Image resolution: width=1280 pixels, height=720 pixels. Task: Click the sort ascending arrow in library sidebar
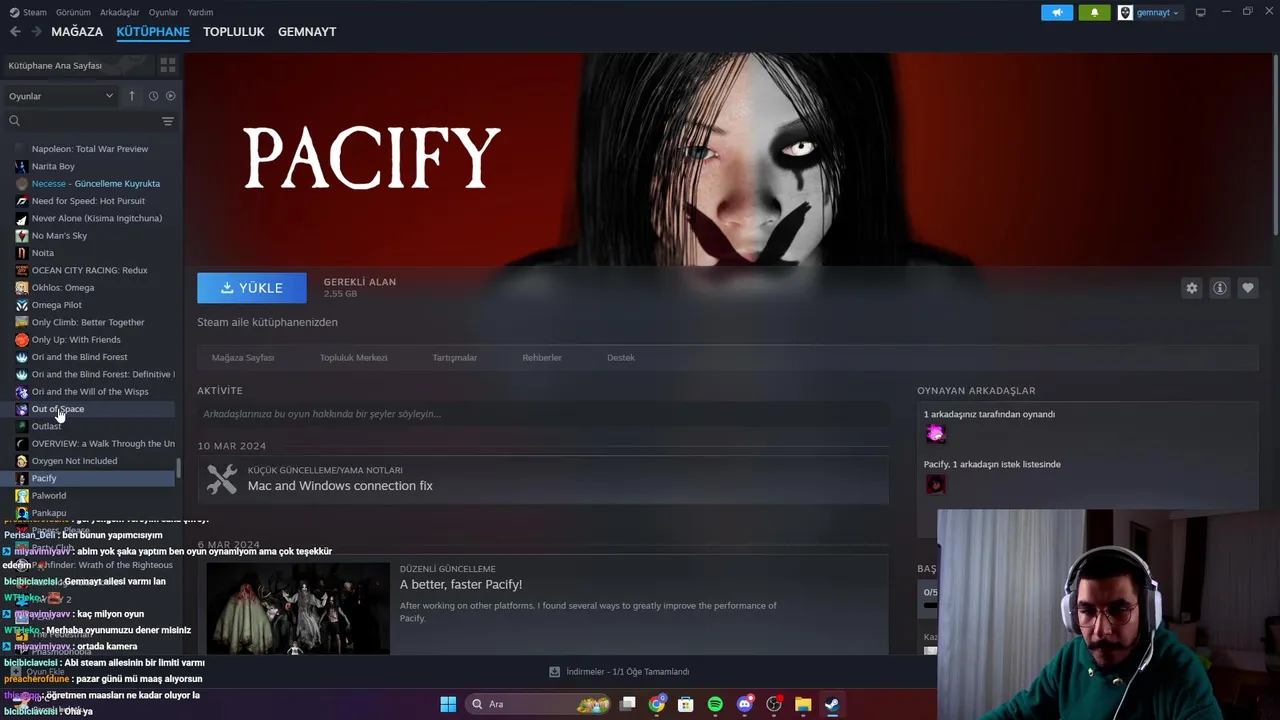pyautogui.click(x=131, y=96)
